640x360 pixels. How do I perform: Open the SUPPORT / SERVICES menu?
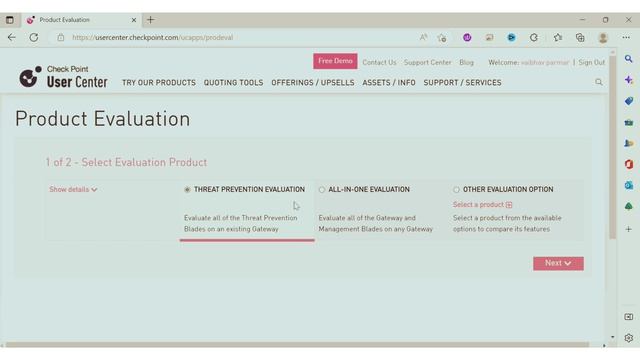point(462,83)
